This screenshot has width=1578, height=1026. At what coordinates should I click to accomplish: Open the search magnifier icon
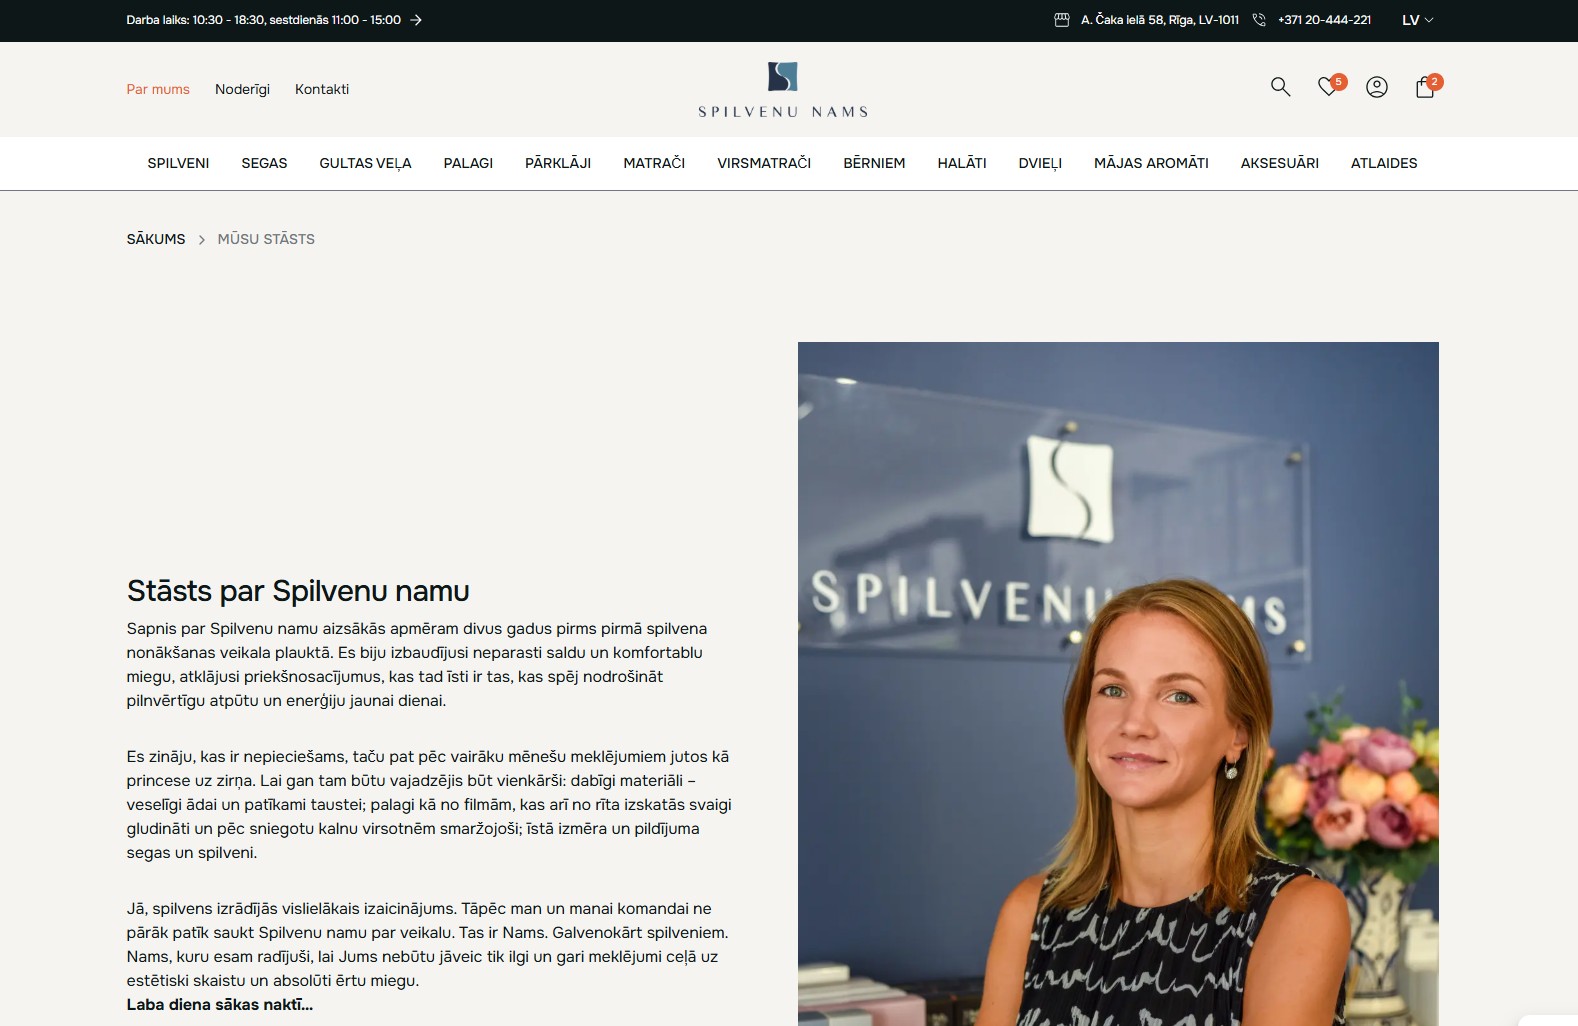coord(1280,87)
